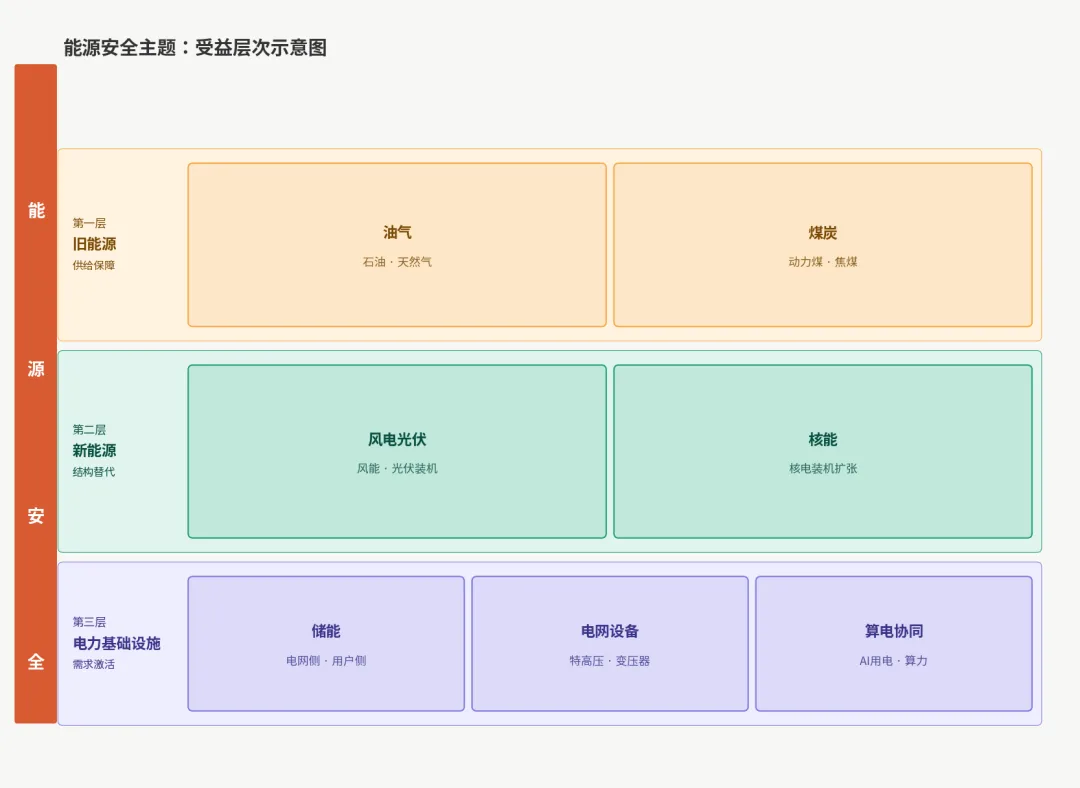The width and height of the screenshot is (1080, 788).
Task: Click the 电网设备 card
Action: point(608,643)
